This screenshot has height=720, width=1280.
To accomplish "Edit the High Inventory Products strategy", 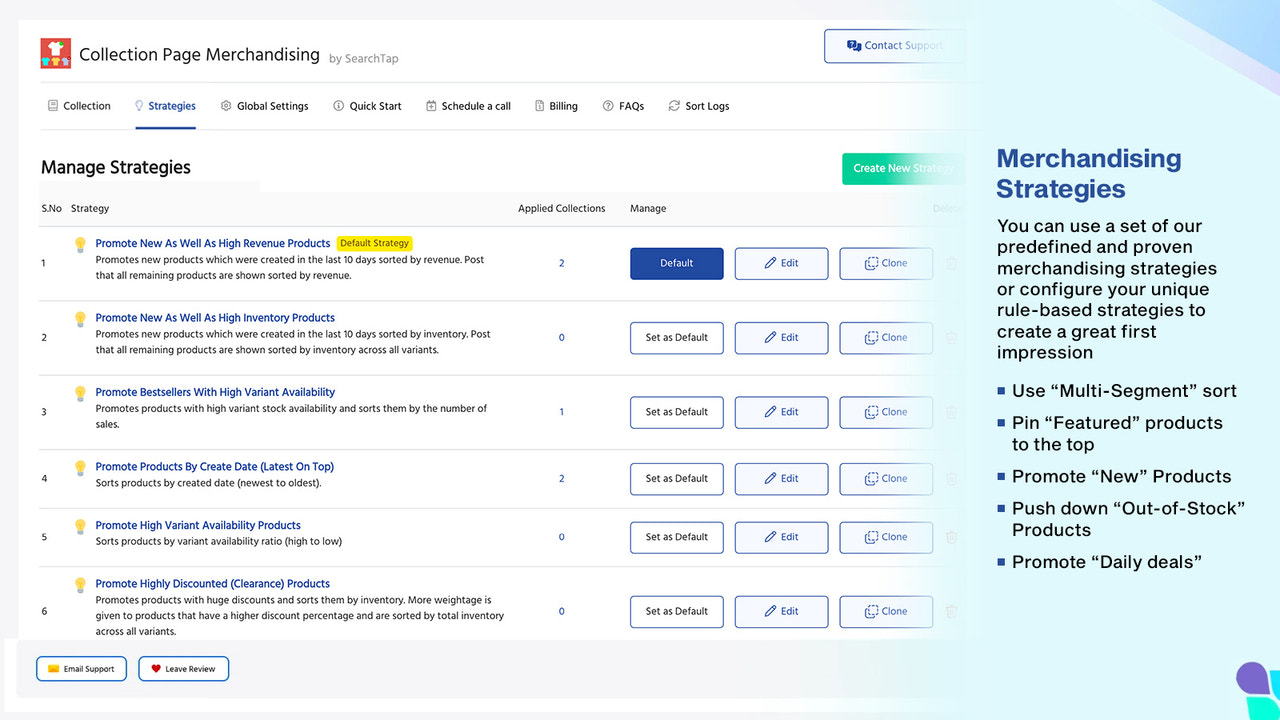I will pos(781,338).
